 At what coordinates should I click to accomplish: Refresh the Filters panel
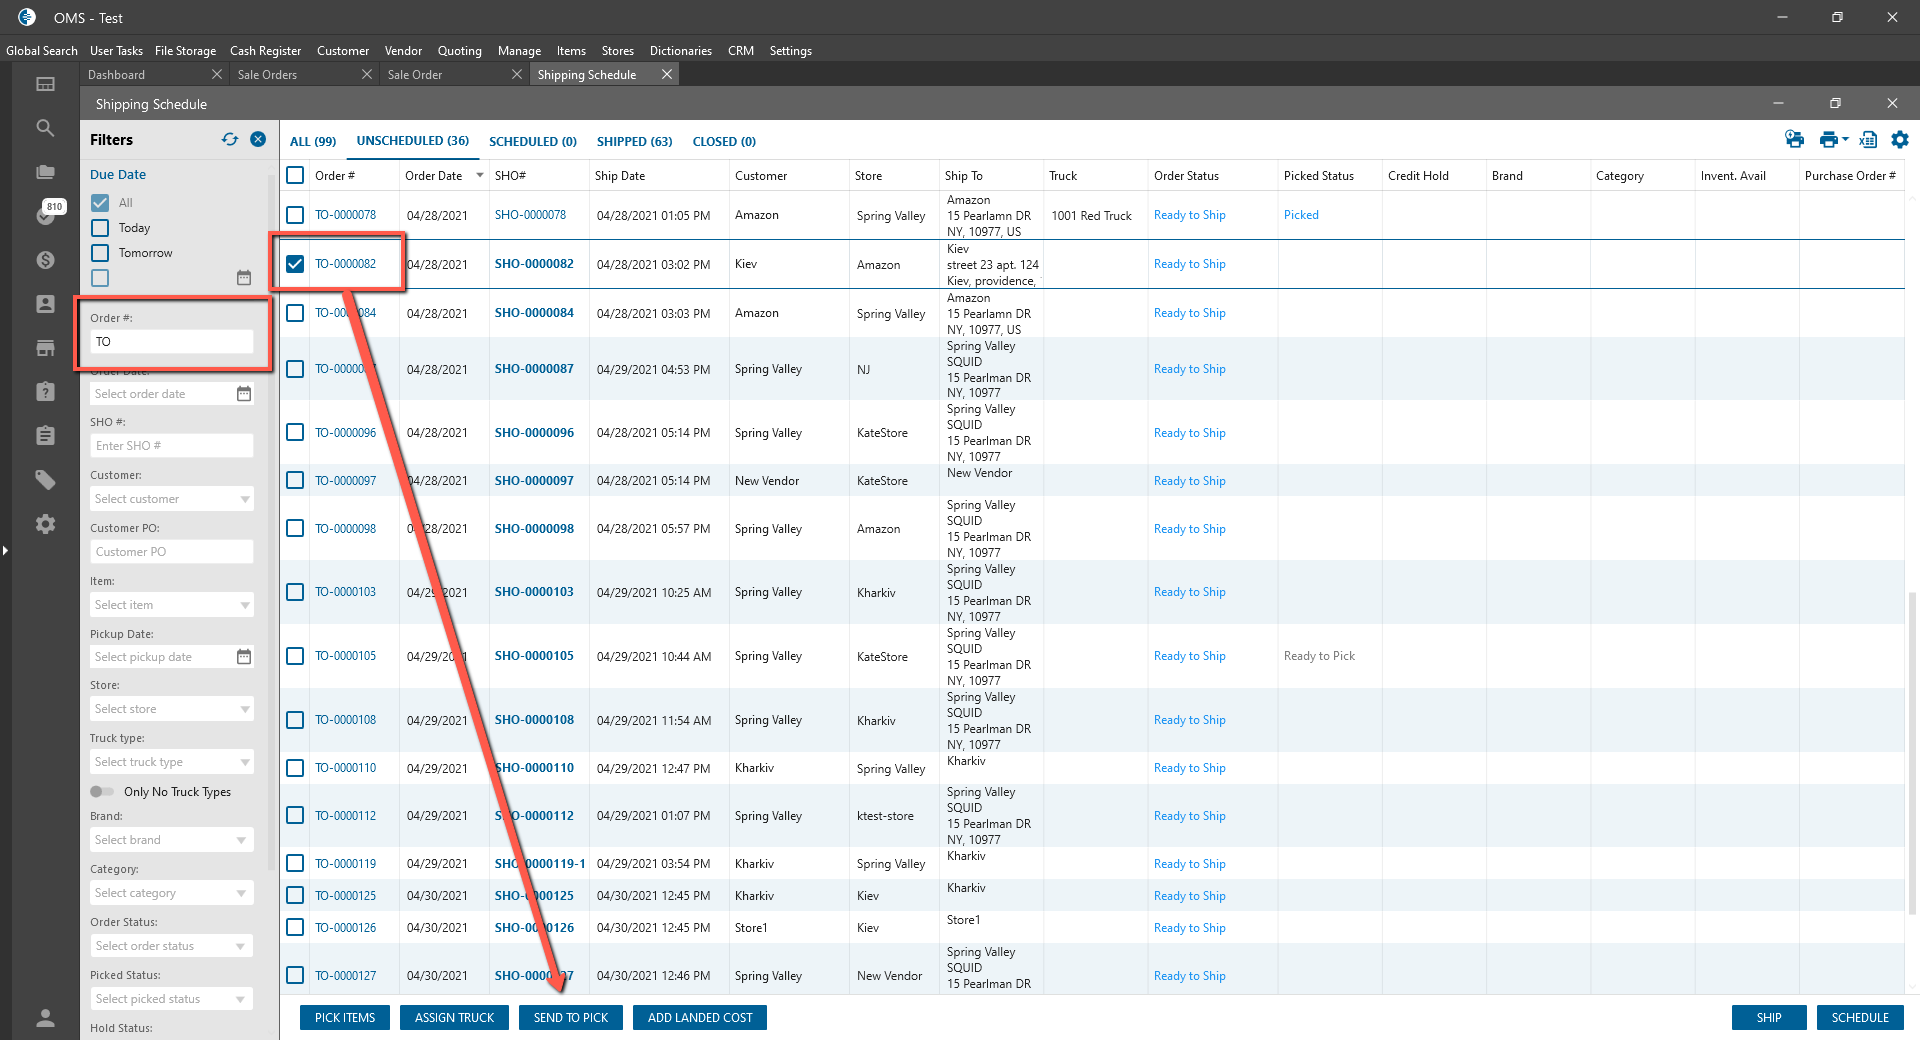pos(230,140)
